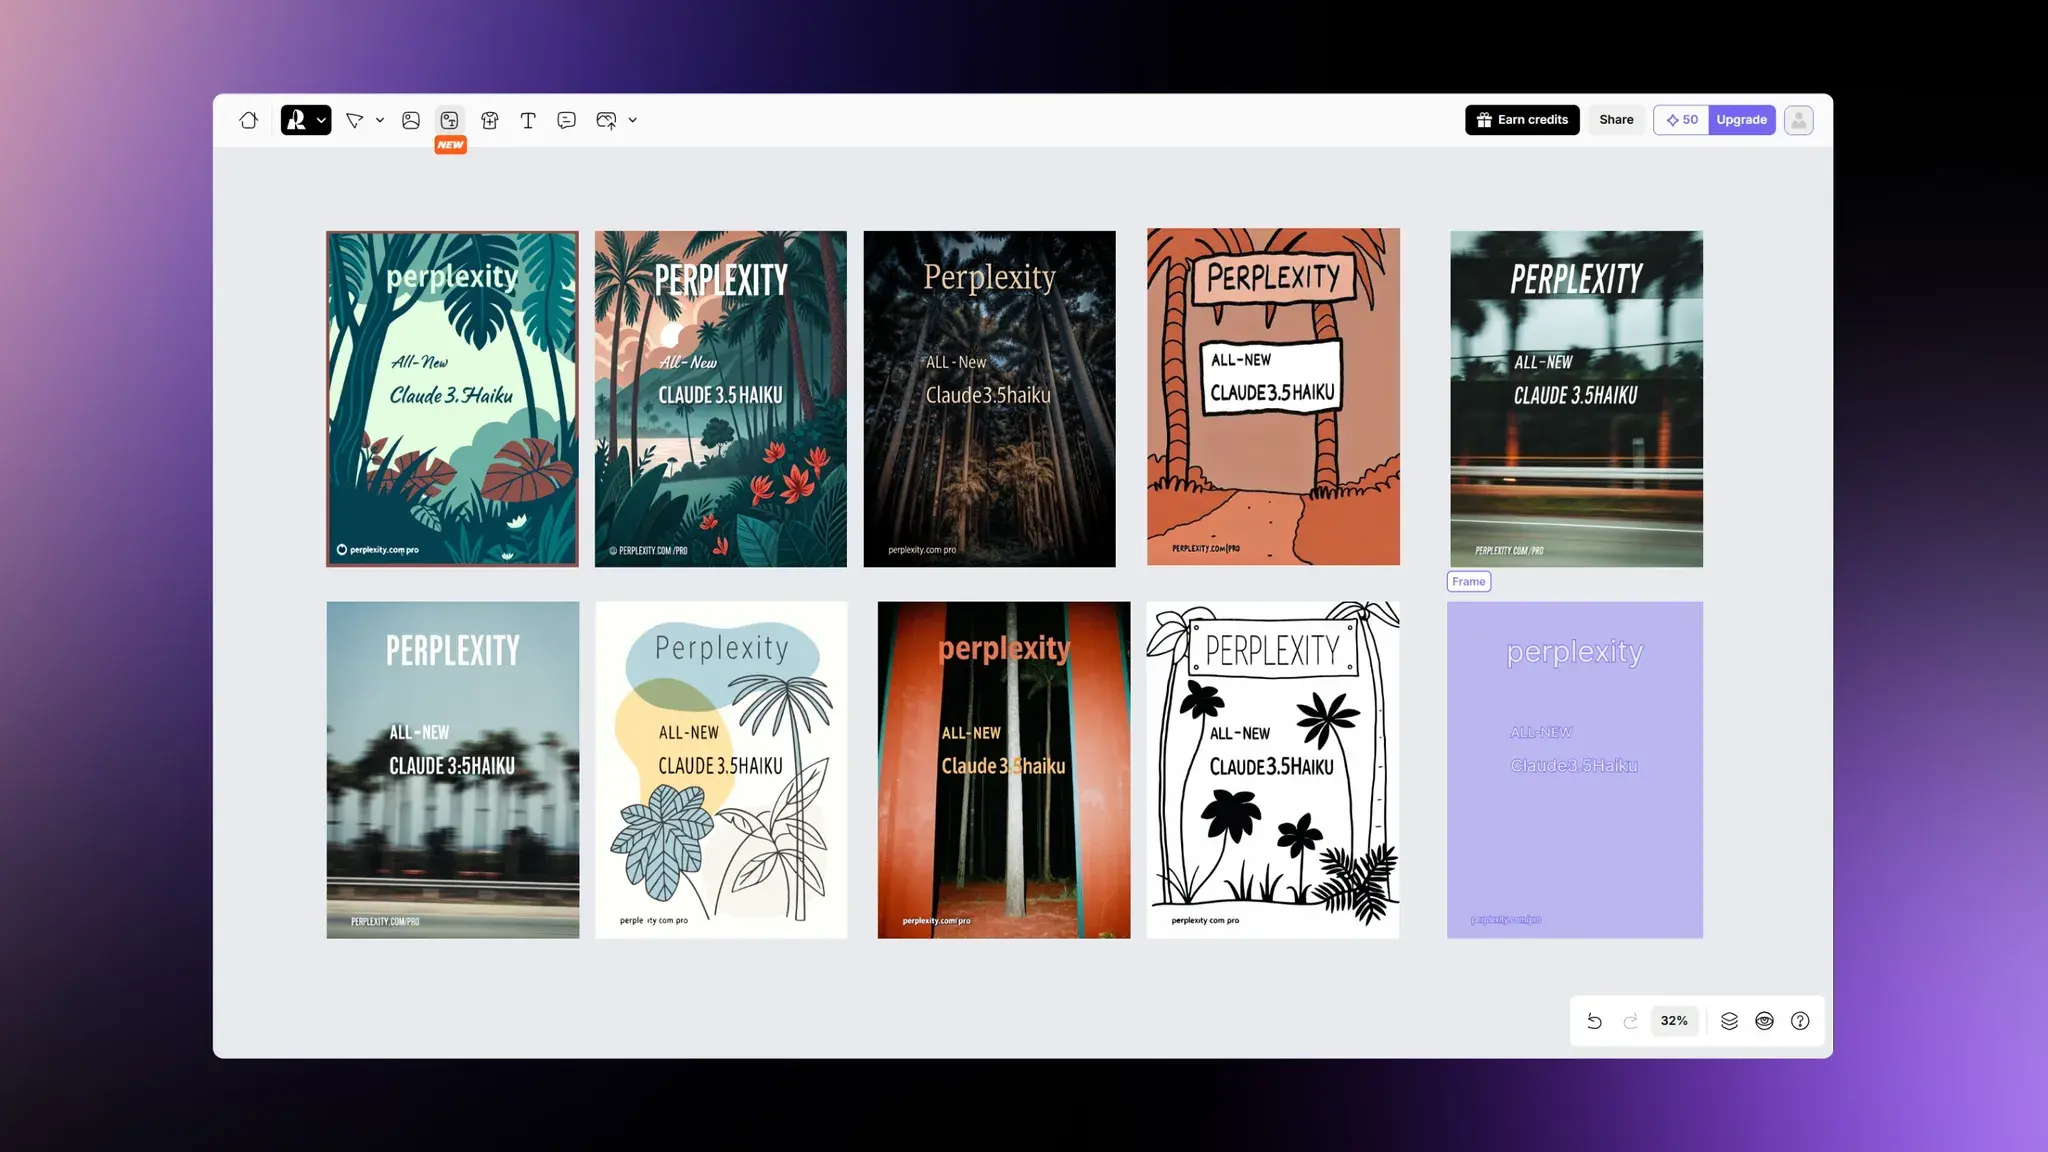The height and width of the screenshot is (1152, 2048).
Task: Click 'ALL-NEW' text in lavender frame
Action: coord(1541,733)
